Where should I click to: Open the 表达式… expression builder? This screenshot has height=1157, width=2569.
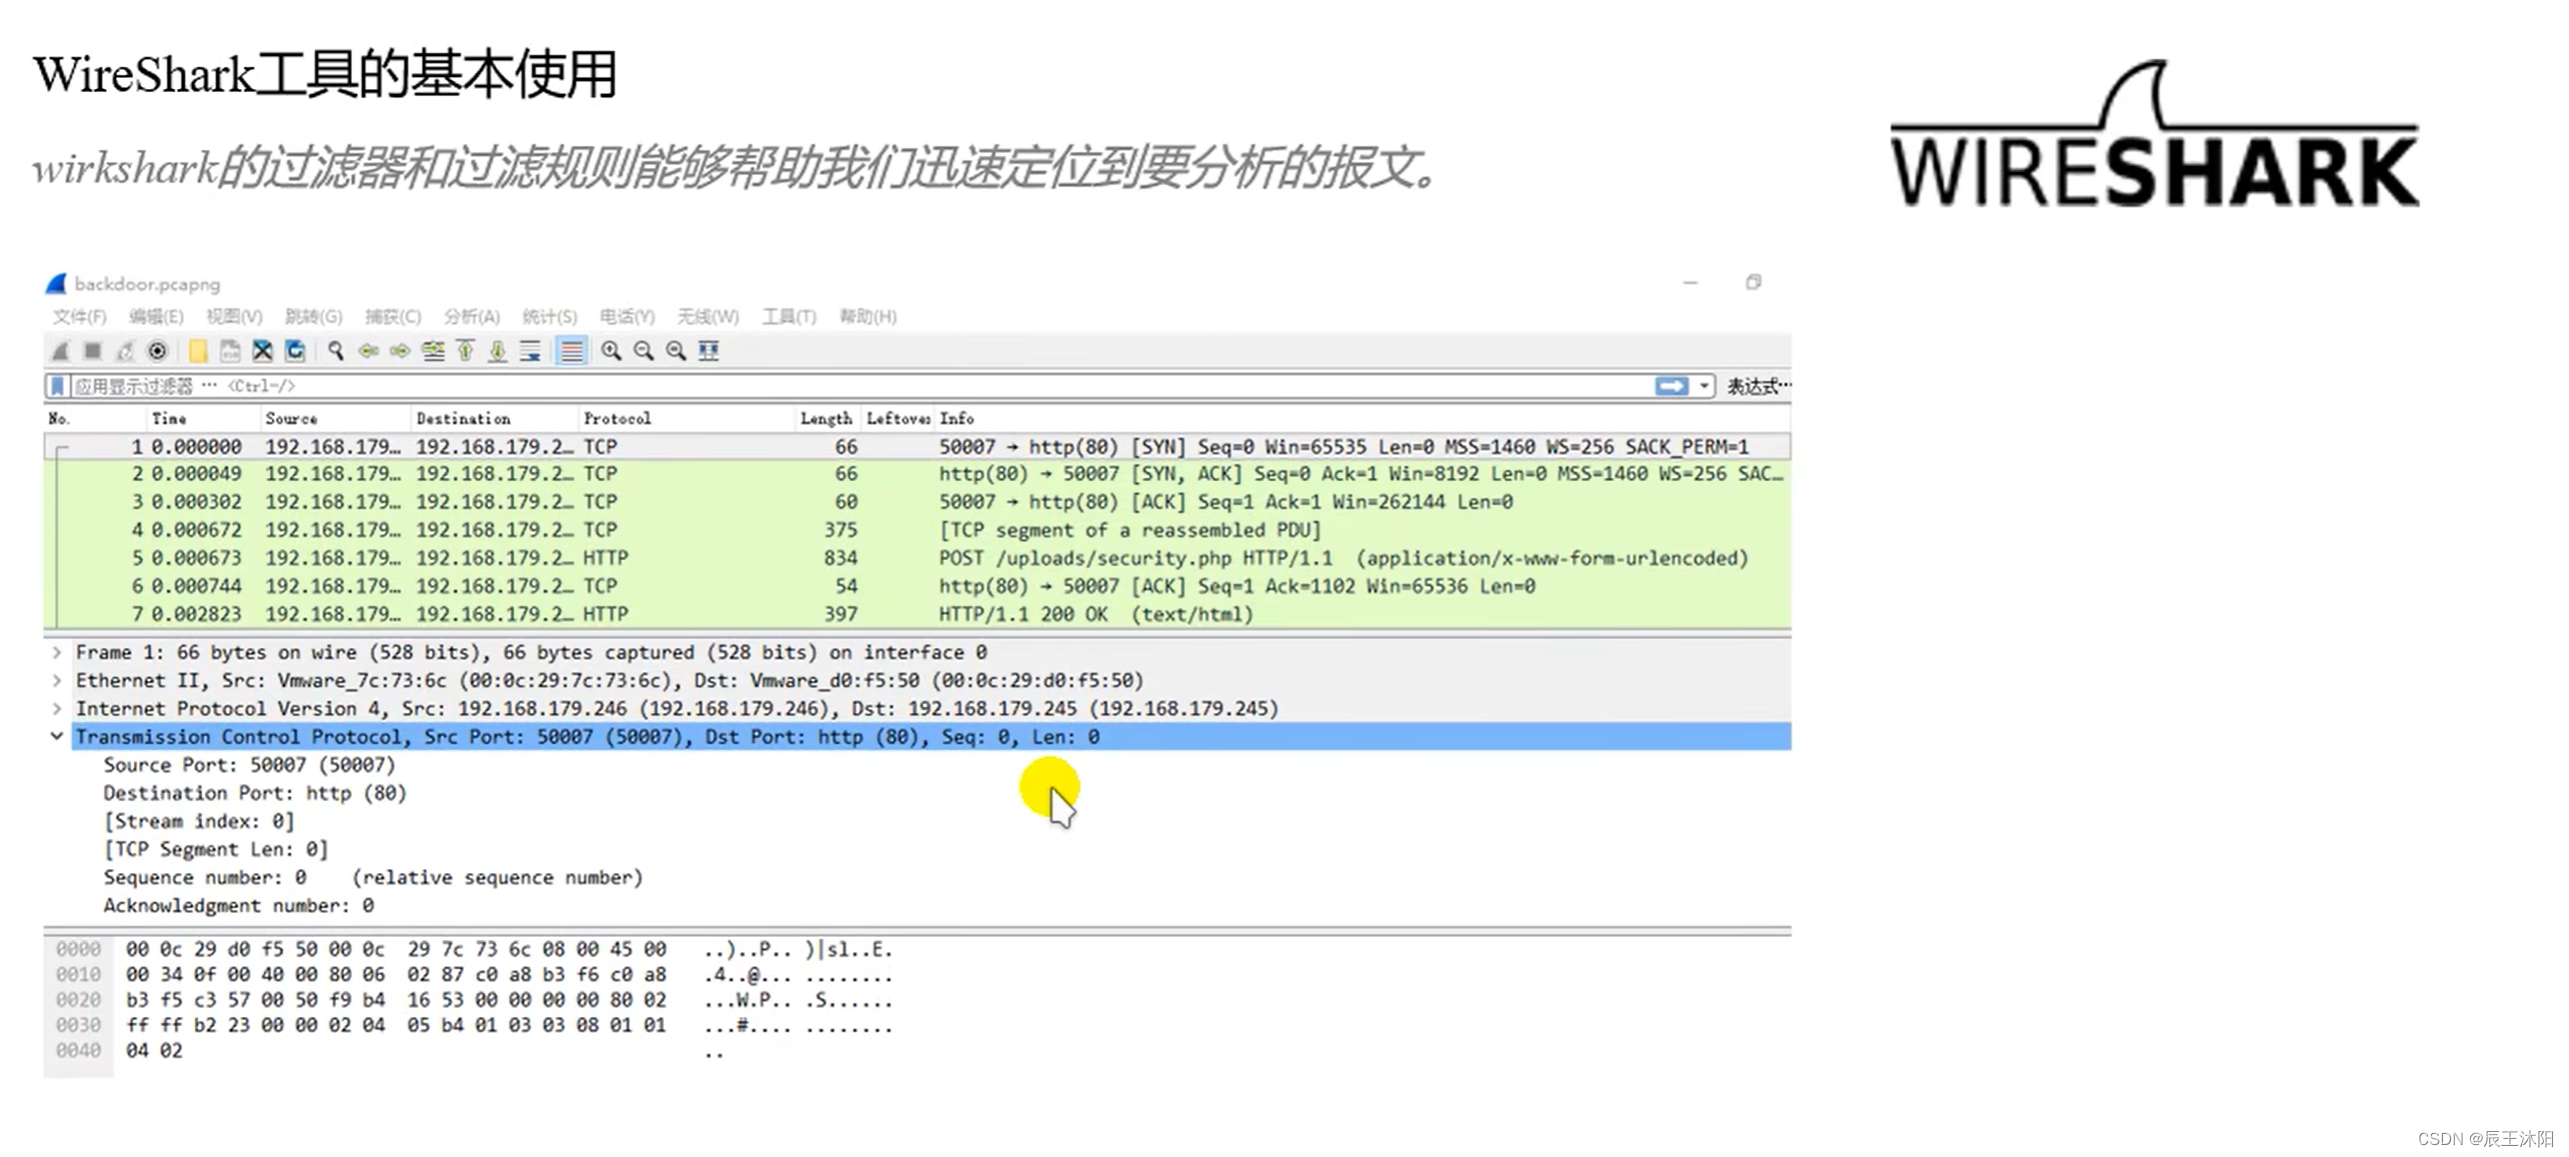tap(1758, 386)
